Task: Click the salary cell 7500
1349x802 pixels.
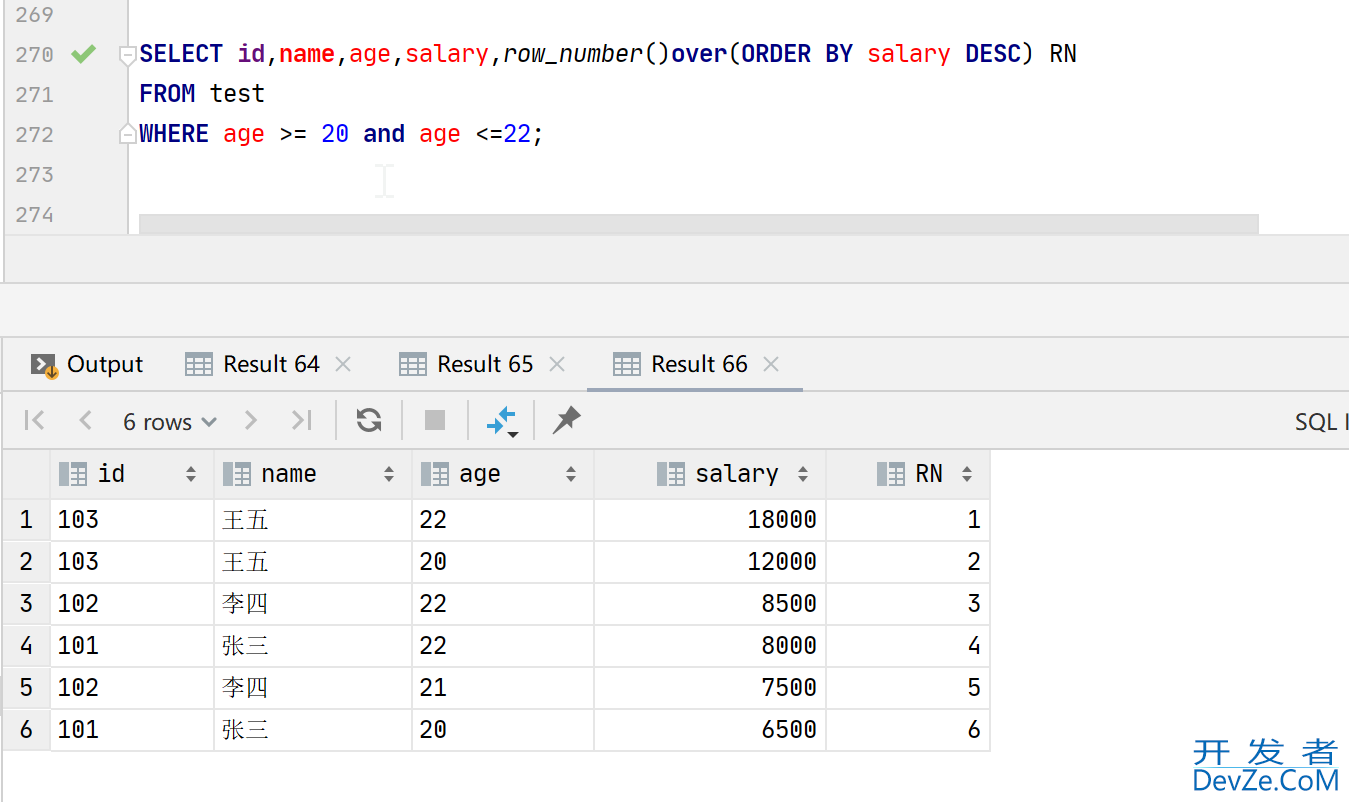Action: (x=710, y=688)
